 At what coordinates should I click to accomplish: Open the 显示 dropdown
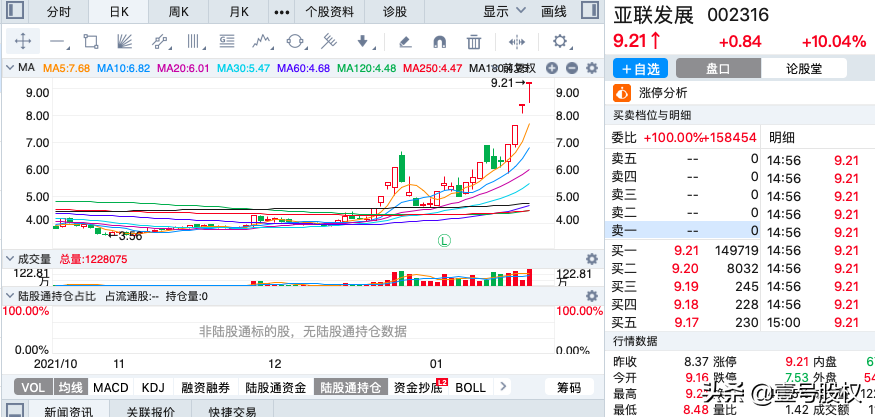point(504,11)
